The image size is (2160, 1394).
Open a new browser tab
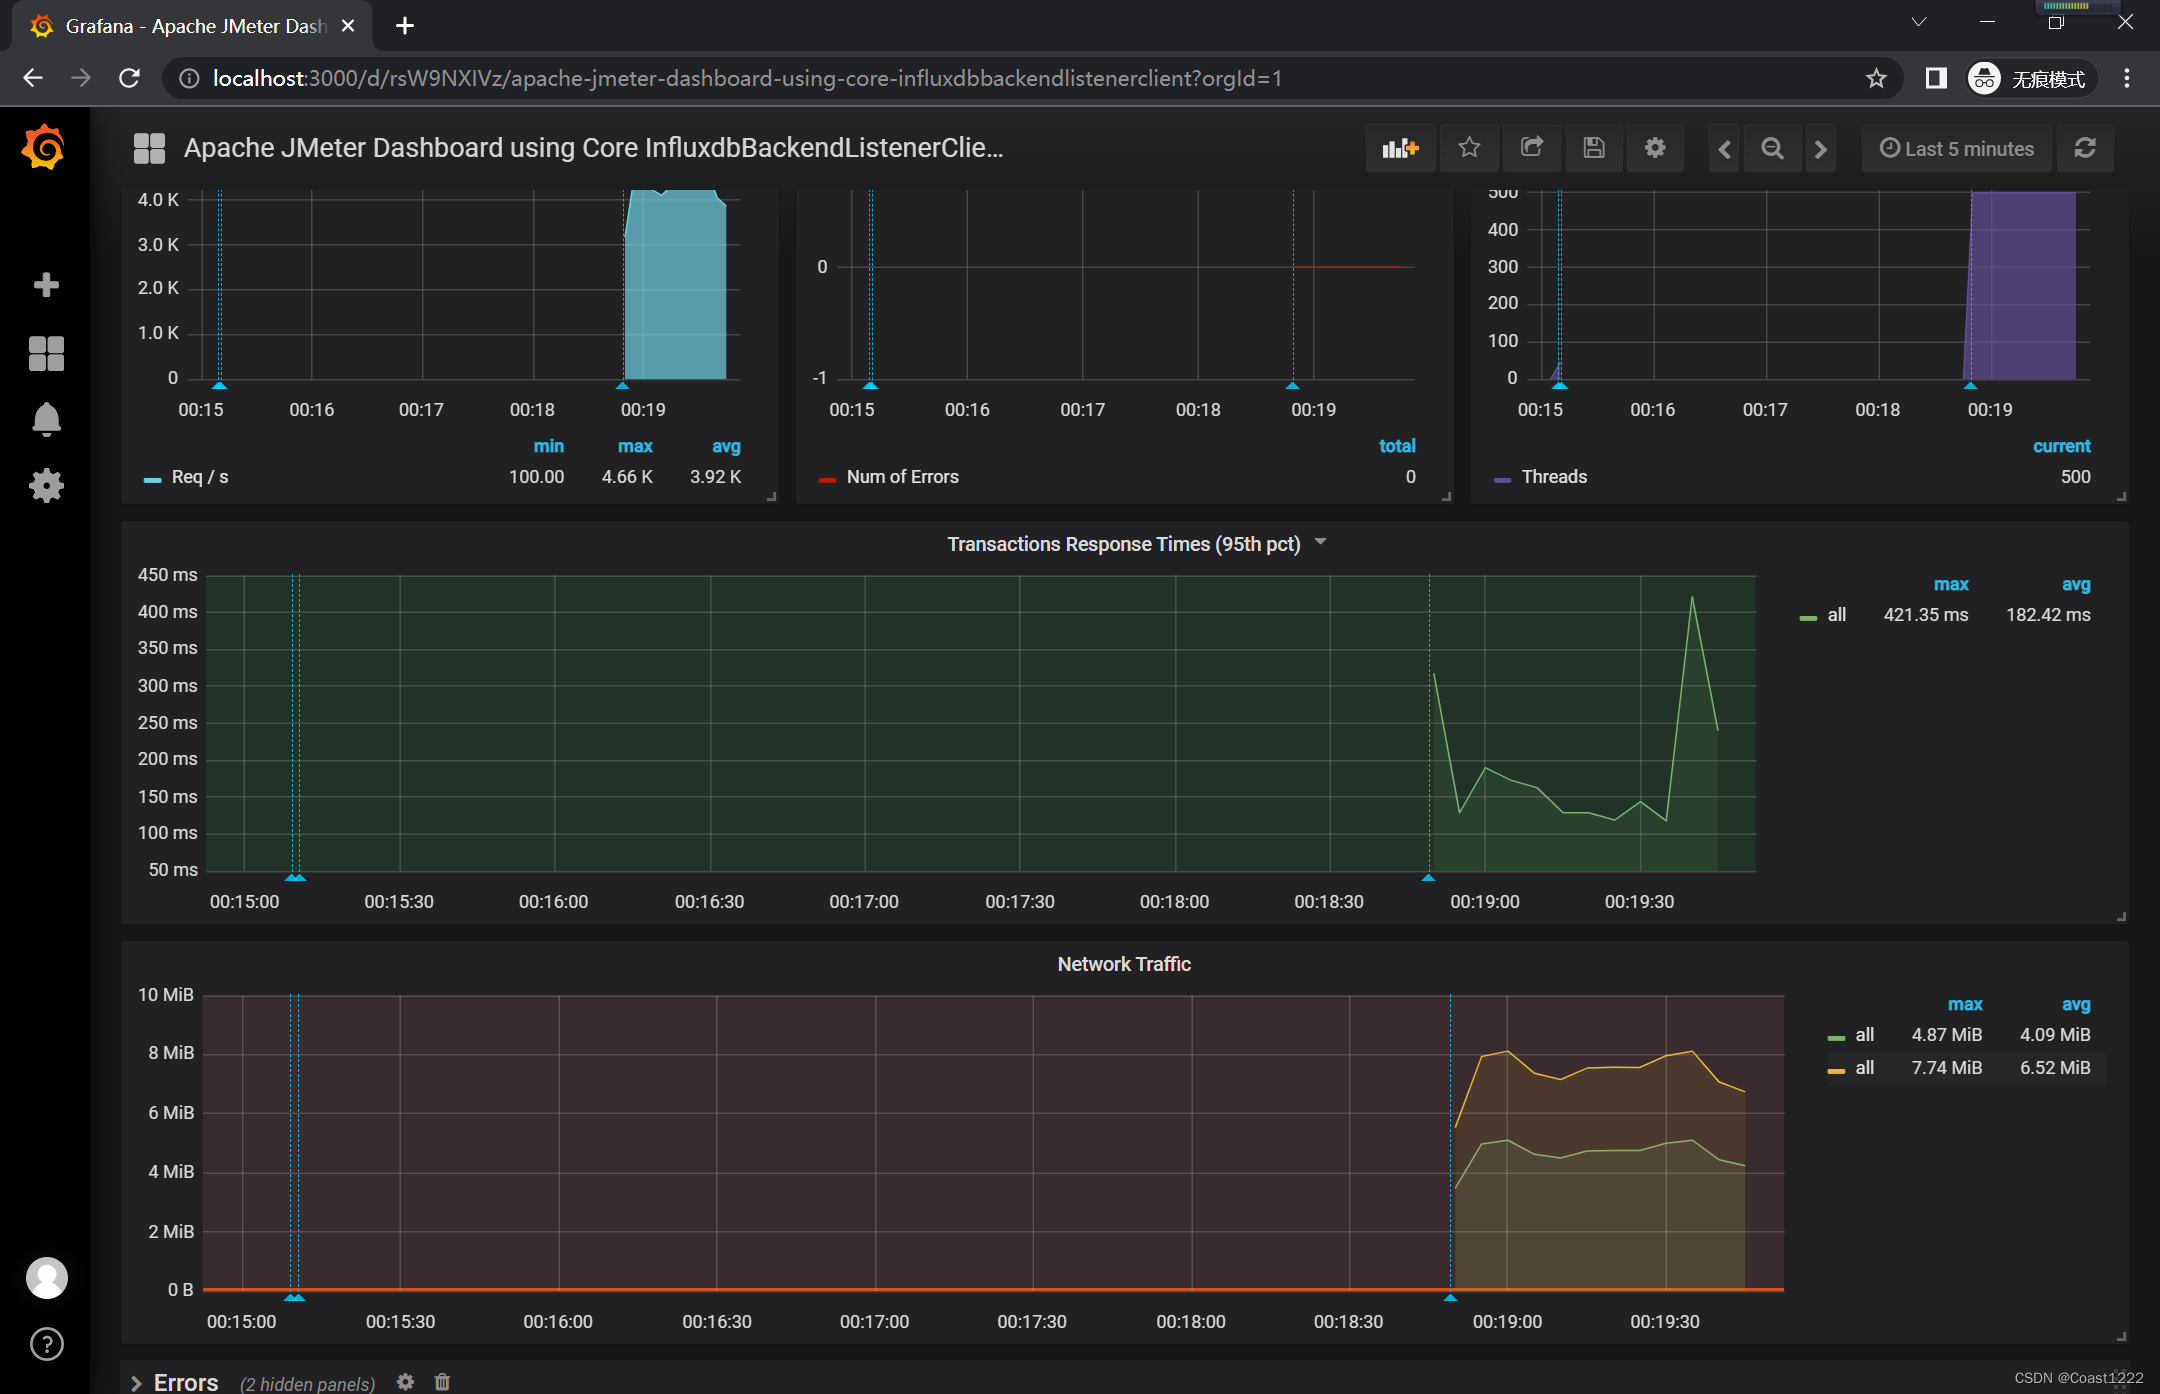tap(405, 26)
